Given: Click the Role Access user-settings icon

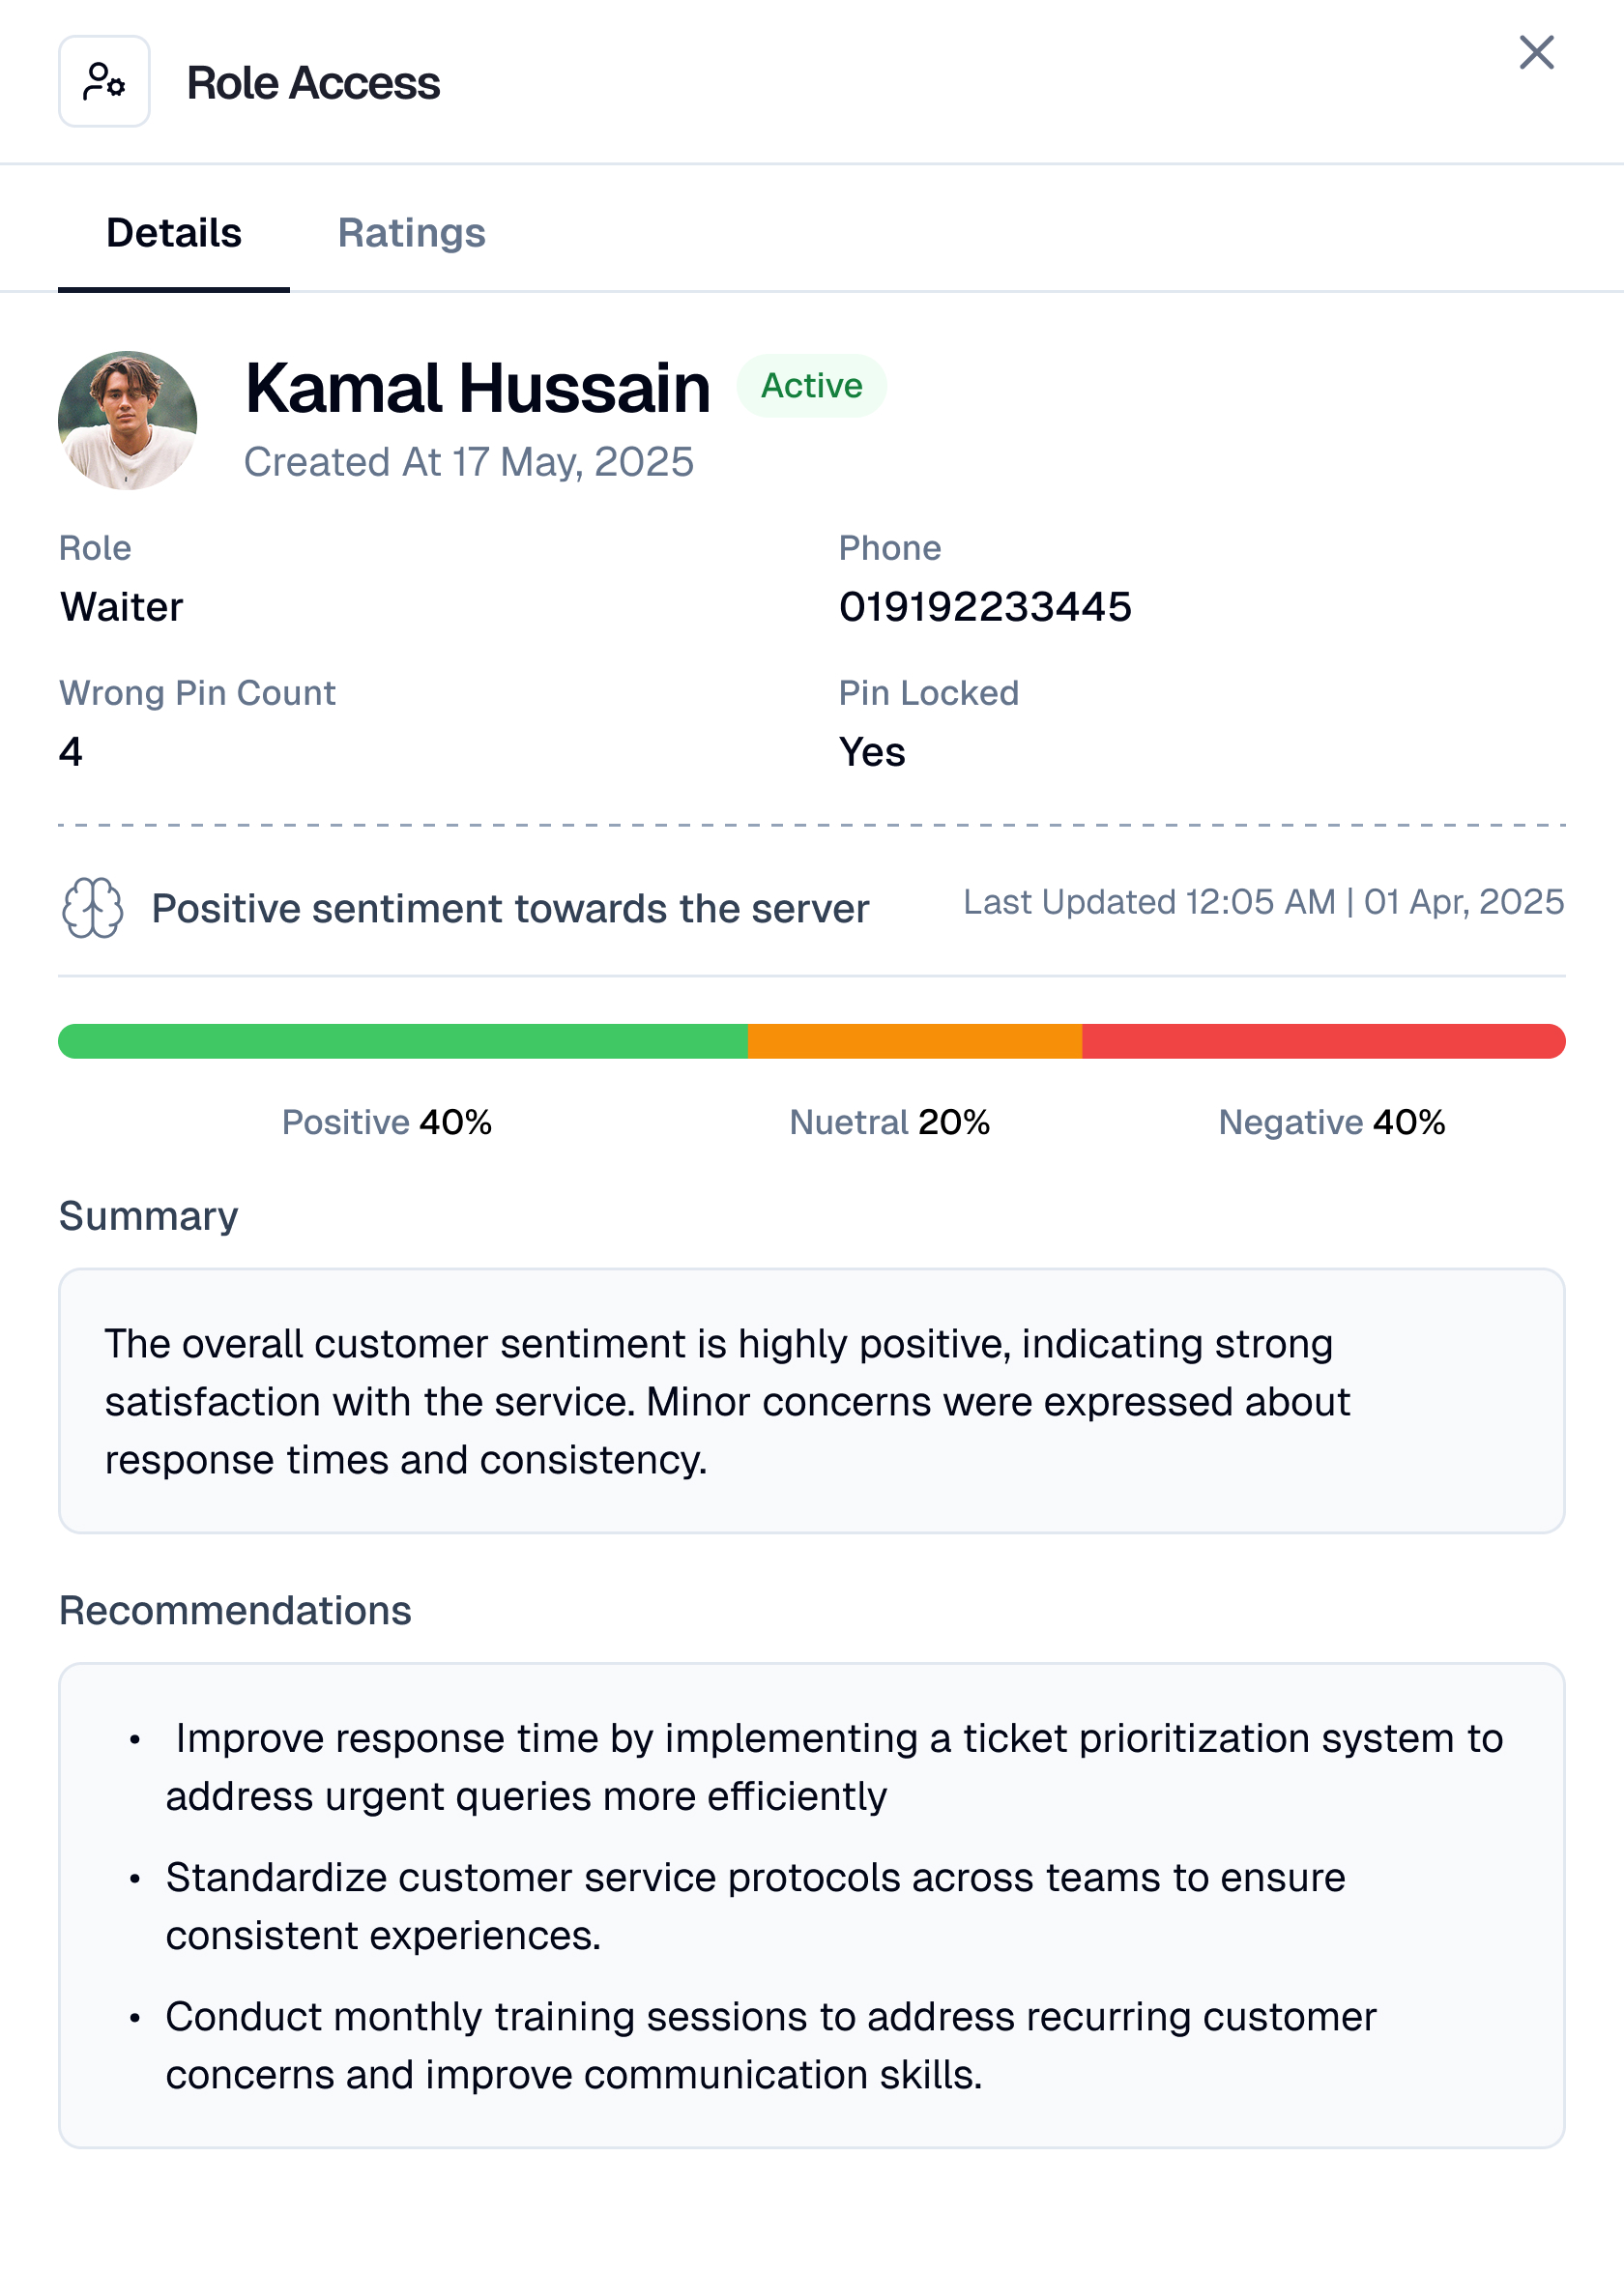Looking at the screenshot, I should pyautogui.click(x=104, y=82).
